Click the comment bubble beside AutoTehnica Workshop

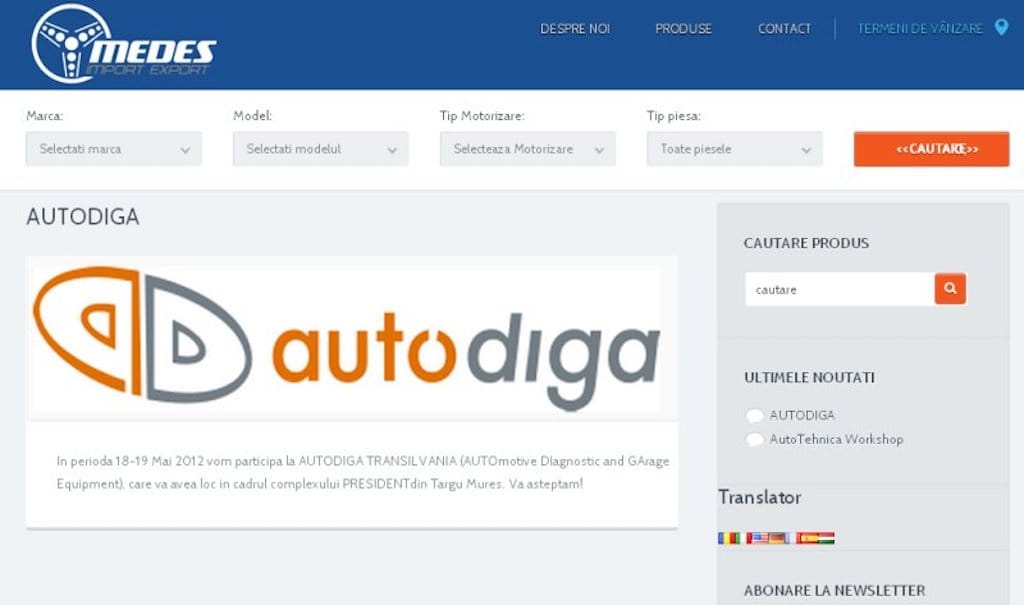[754, 440]
